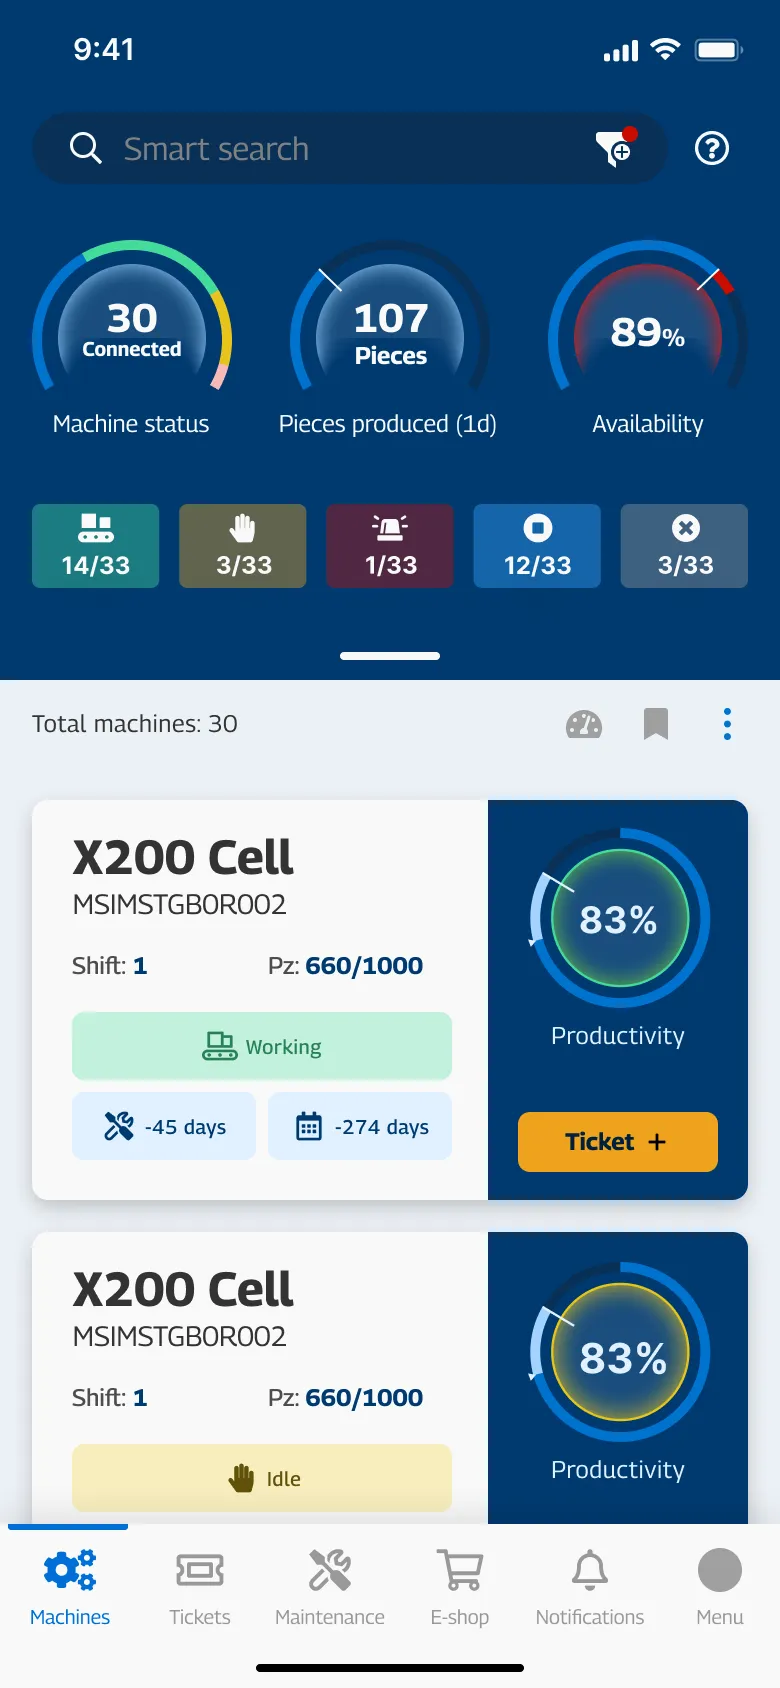Image resolution: width=780 pixels, height=1688 pixels.
Task: Tap the 9:41 clock
Action: pyautogui.click(x=104, y=49)
